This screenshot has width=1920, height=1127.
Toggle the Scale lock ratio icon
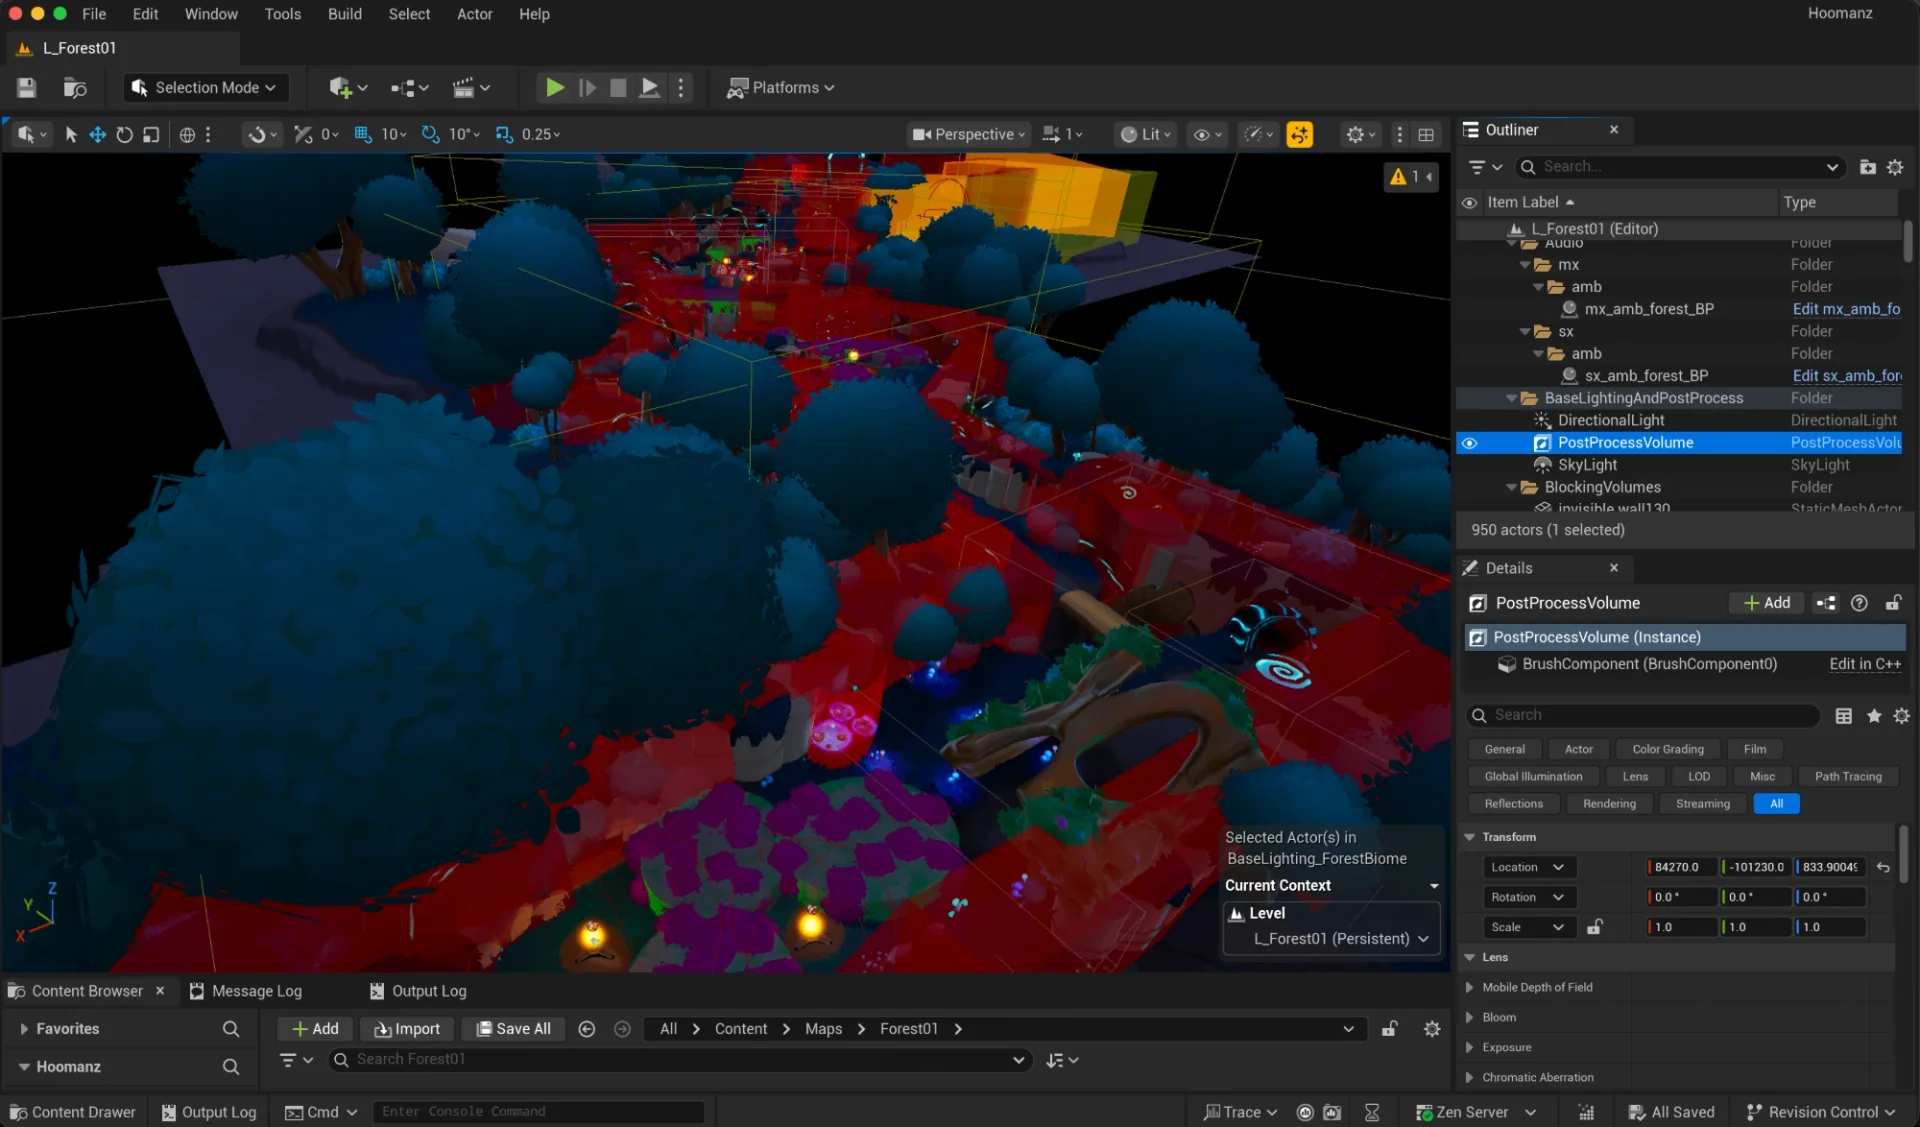1595,927
